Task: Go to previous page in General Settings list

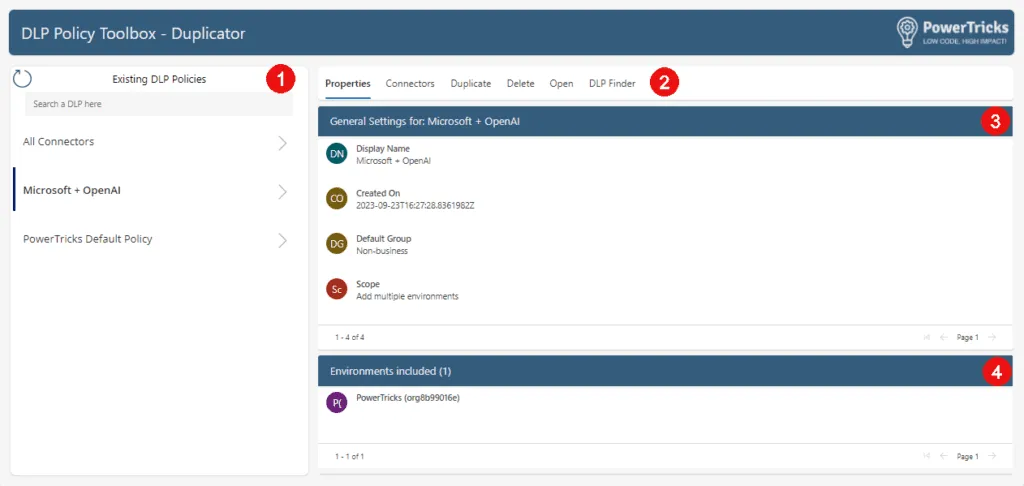Action: (943, 337)
